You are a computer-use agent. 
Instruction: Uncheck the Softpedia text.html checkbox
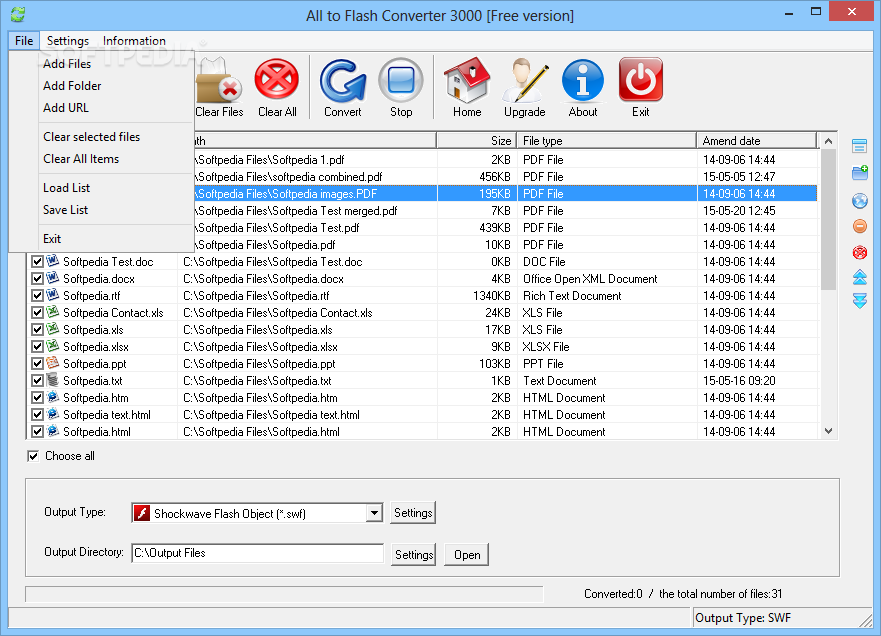click(37, 415)
